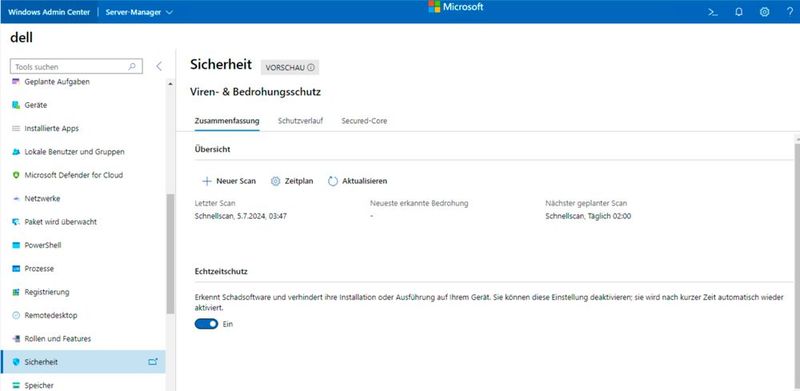Screen dimensions: 800x391
Task: Open Netzwerke tool
Action: (x=42, y=199)
